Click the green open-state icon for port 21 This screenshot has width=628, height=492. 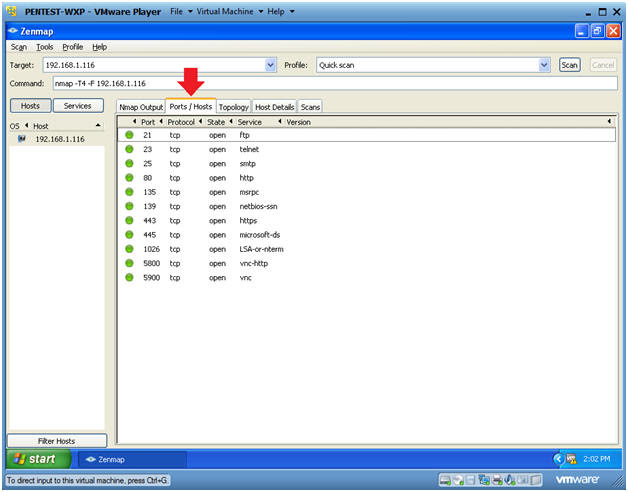(x=129, y=135)
